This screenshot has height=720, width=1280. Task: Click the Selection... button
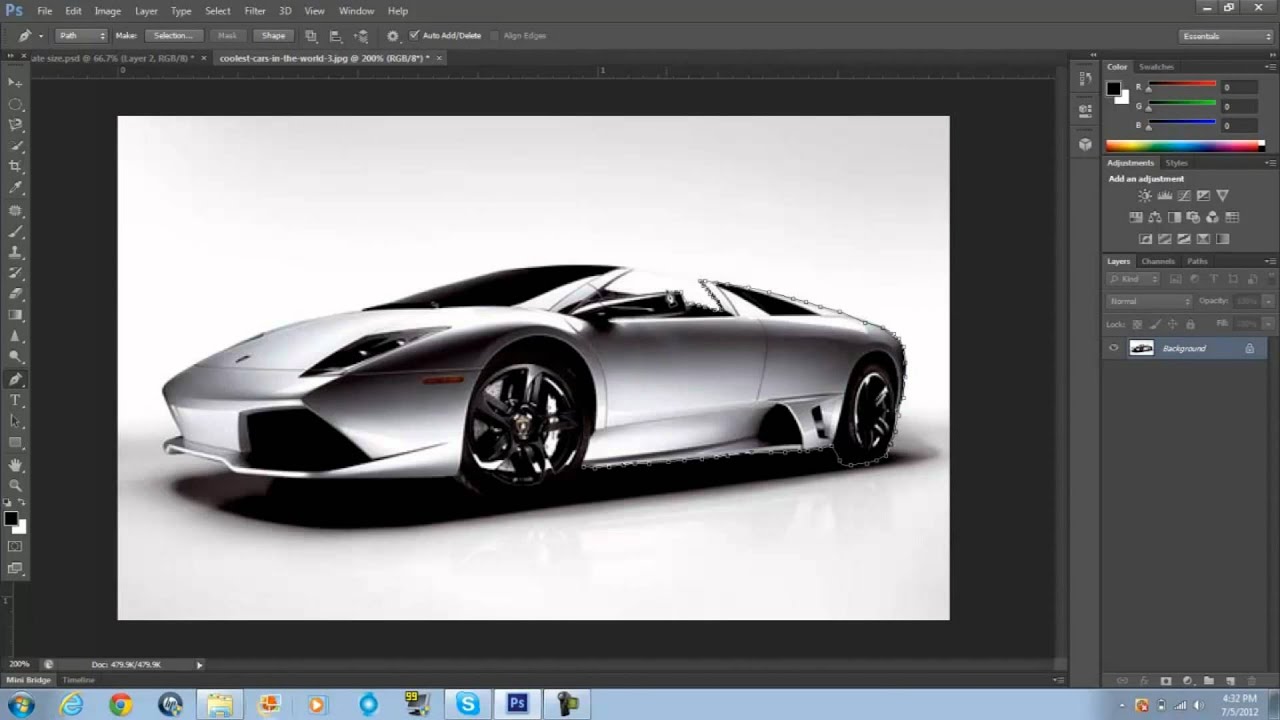173,36
